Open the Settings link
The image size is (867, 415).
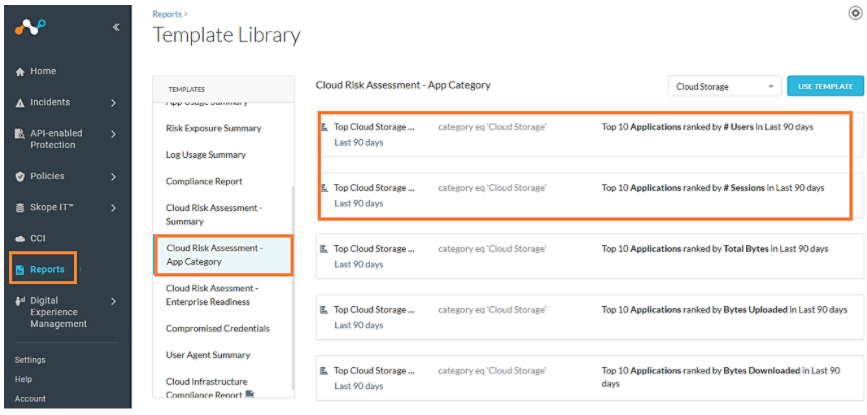(30, 360)
